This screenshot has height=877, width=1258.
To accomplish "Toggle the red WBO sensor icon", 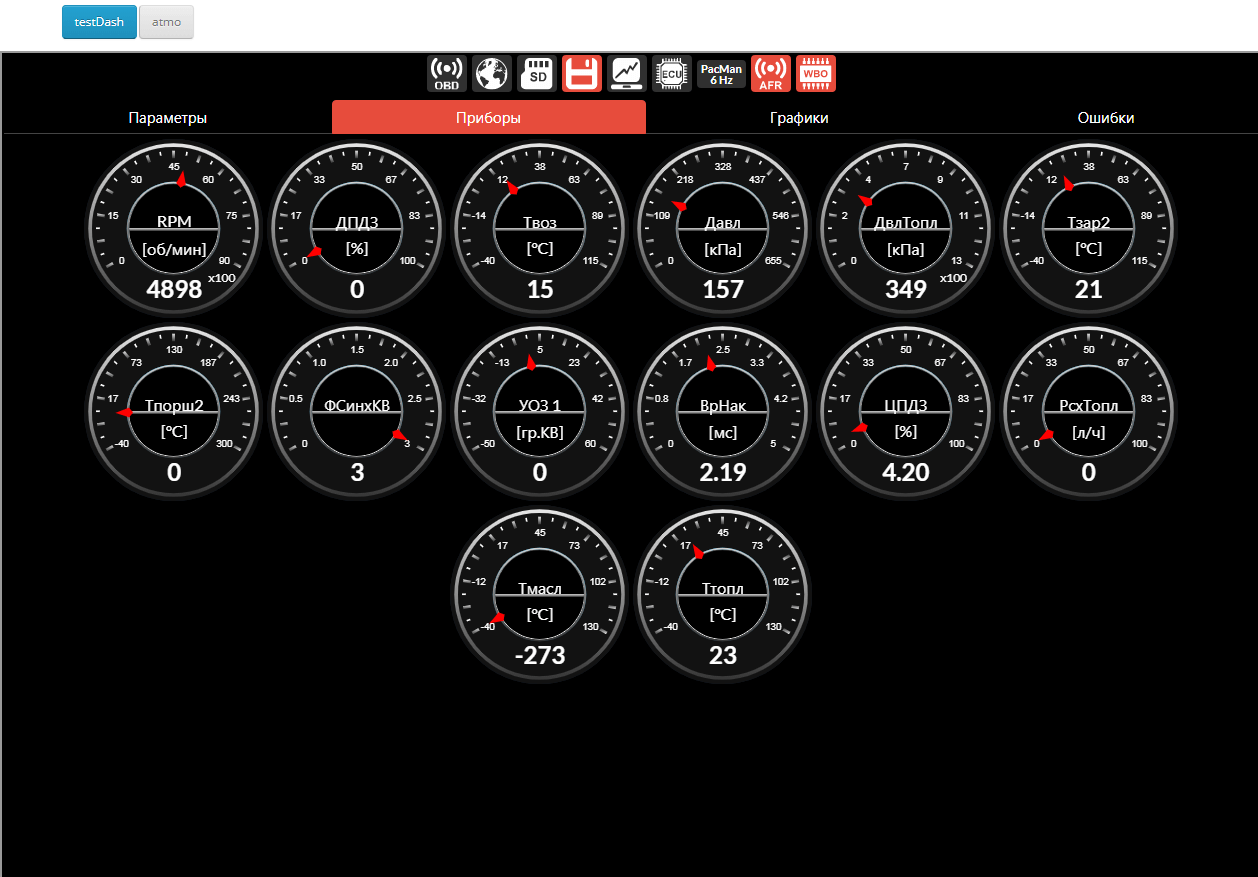I will [x=815, y=74].
